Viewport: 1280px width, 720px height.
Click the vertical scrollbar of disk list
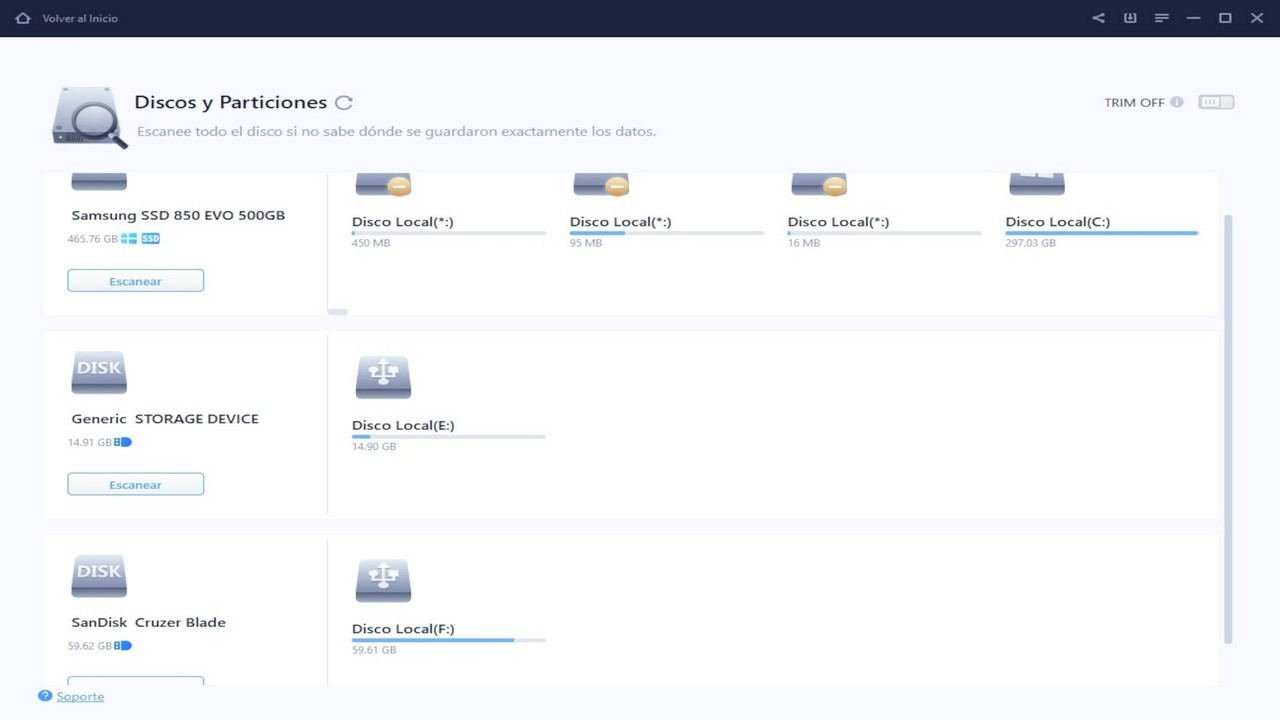pyautogui.click(x=1229, y=428)
